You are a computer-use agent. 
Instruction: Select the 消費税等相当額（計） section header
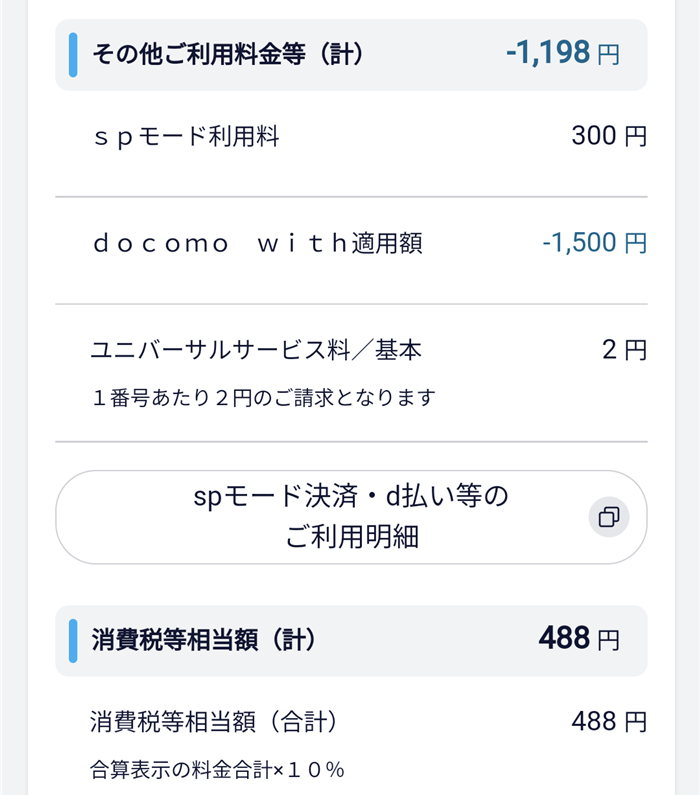pos(204,640)
